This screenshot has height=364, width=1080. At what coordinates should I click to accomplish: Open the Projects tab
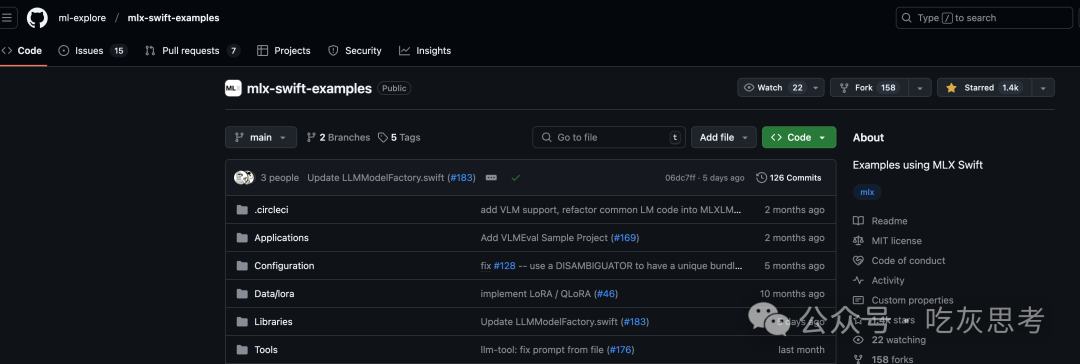(x=284, y=50)
